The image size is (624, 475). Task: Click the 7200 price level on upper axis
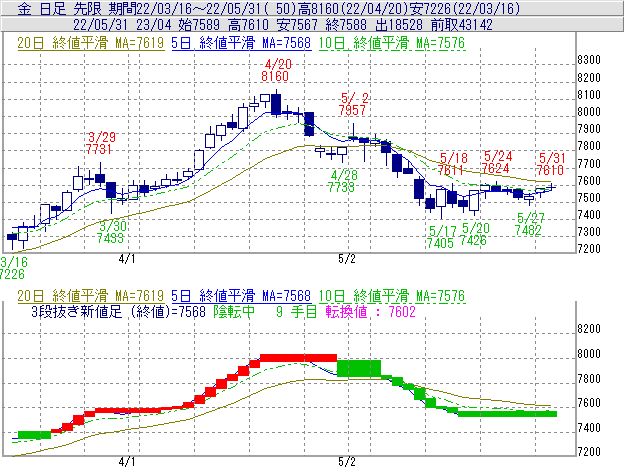589,249
